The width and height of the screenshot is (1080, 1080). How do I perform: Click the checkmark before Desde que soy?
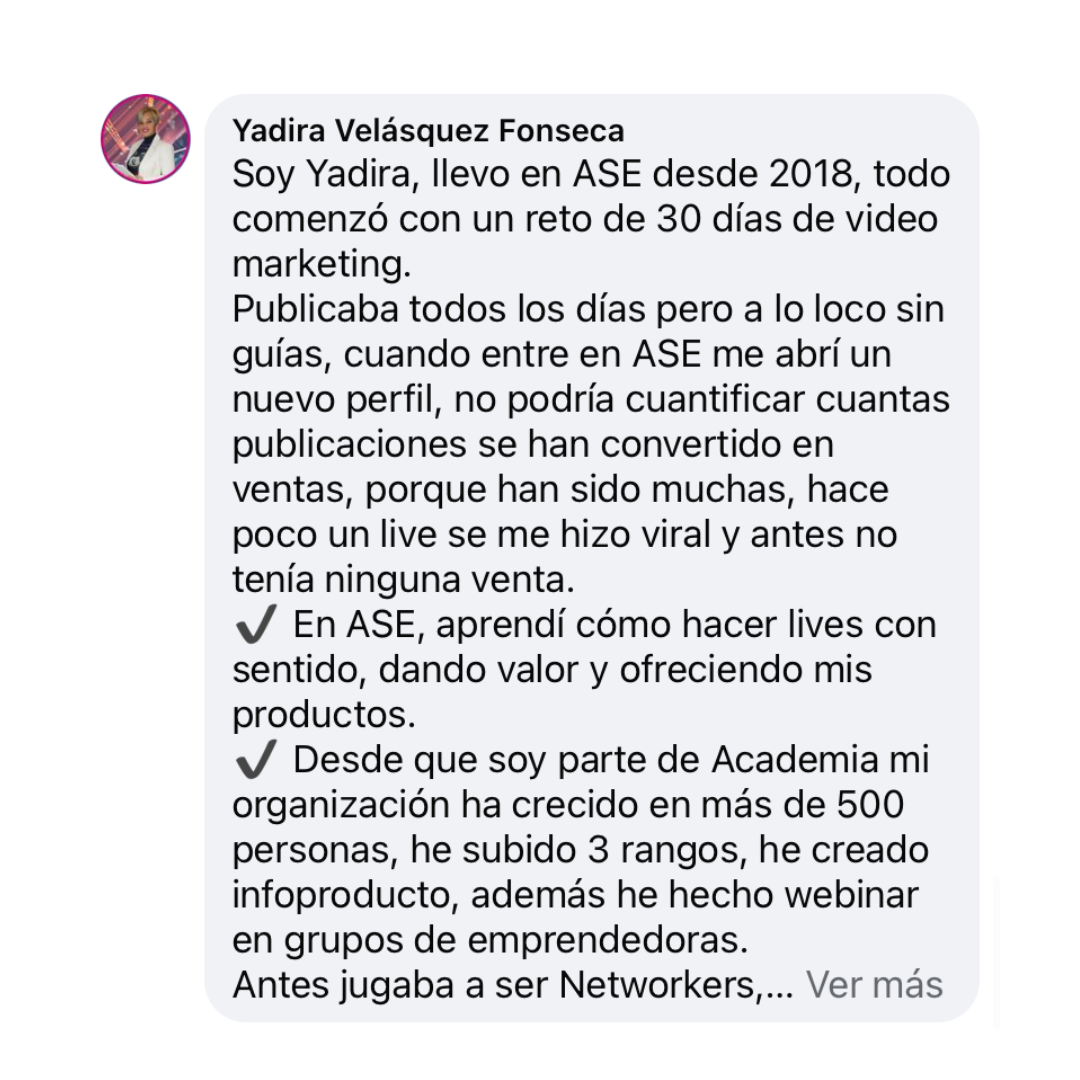pyautogui.click(x=256, y=759)
